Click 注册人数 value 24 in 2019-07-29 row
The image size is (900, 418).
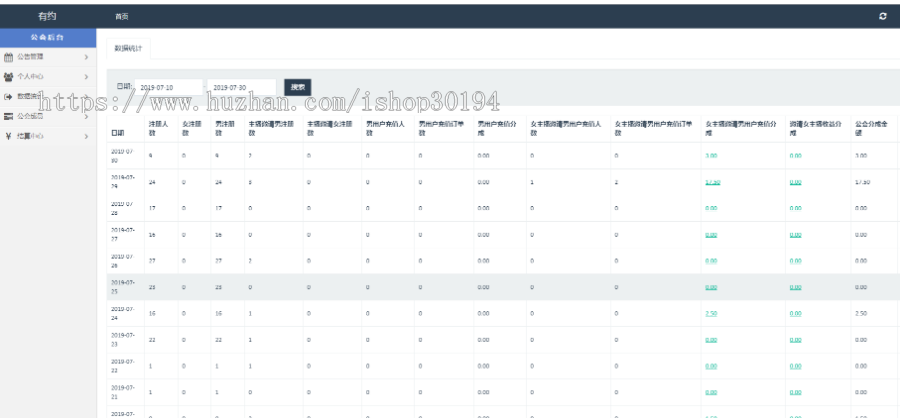click(152, 182)
